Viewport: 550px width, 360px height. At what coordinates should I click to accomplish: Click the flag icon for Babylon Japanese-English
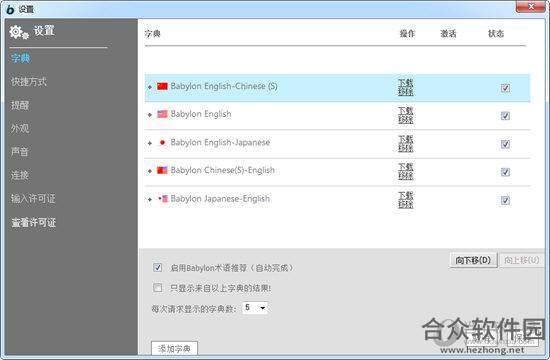pos(162,199)
